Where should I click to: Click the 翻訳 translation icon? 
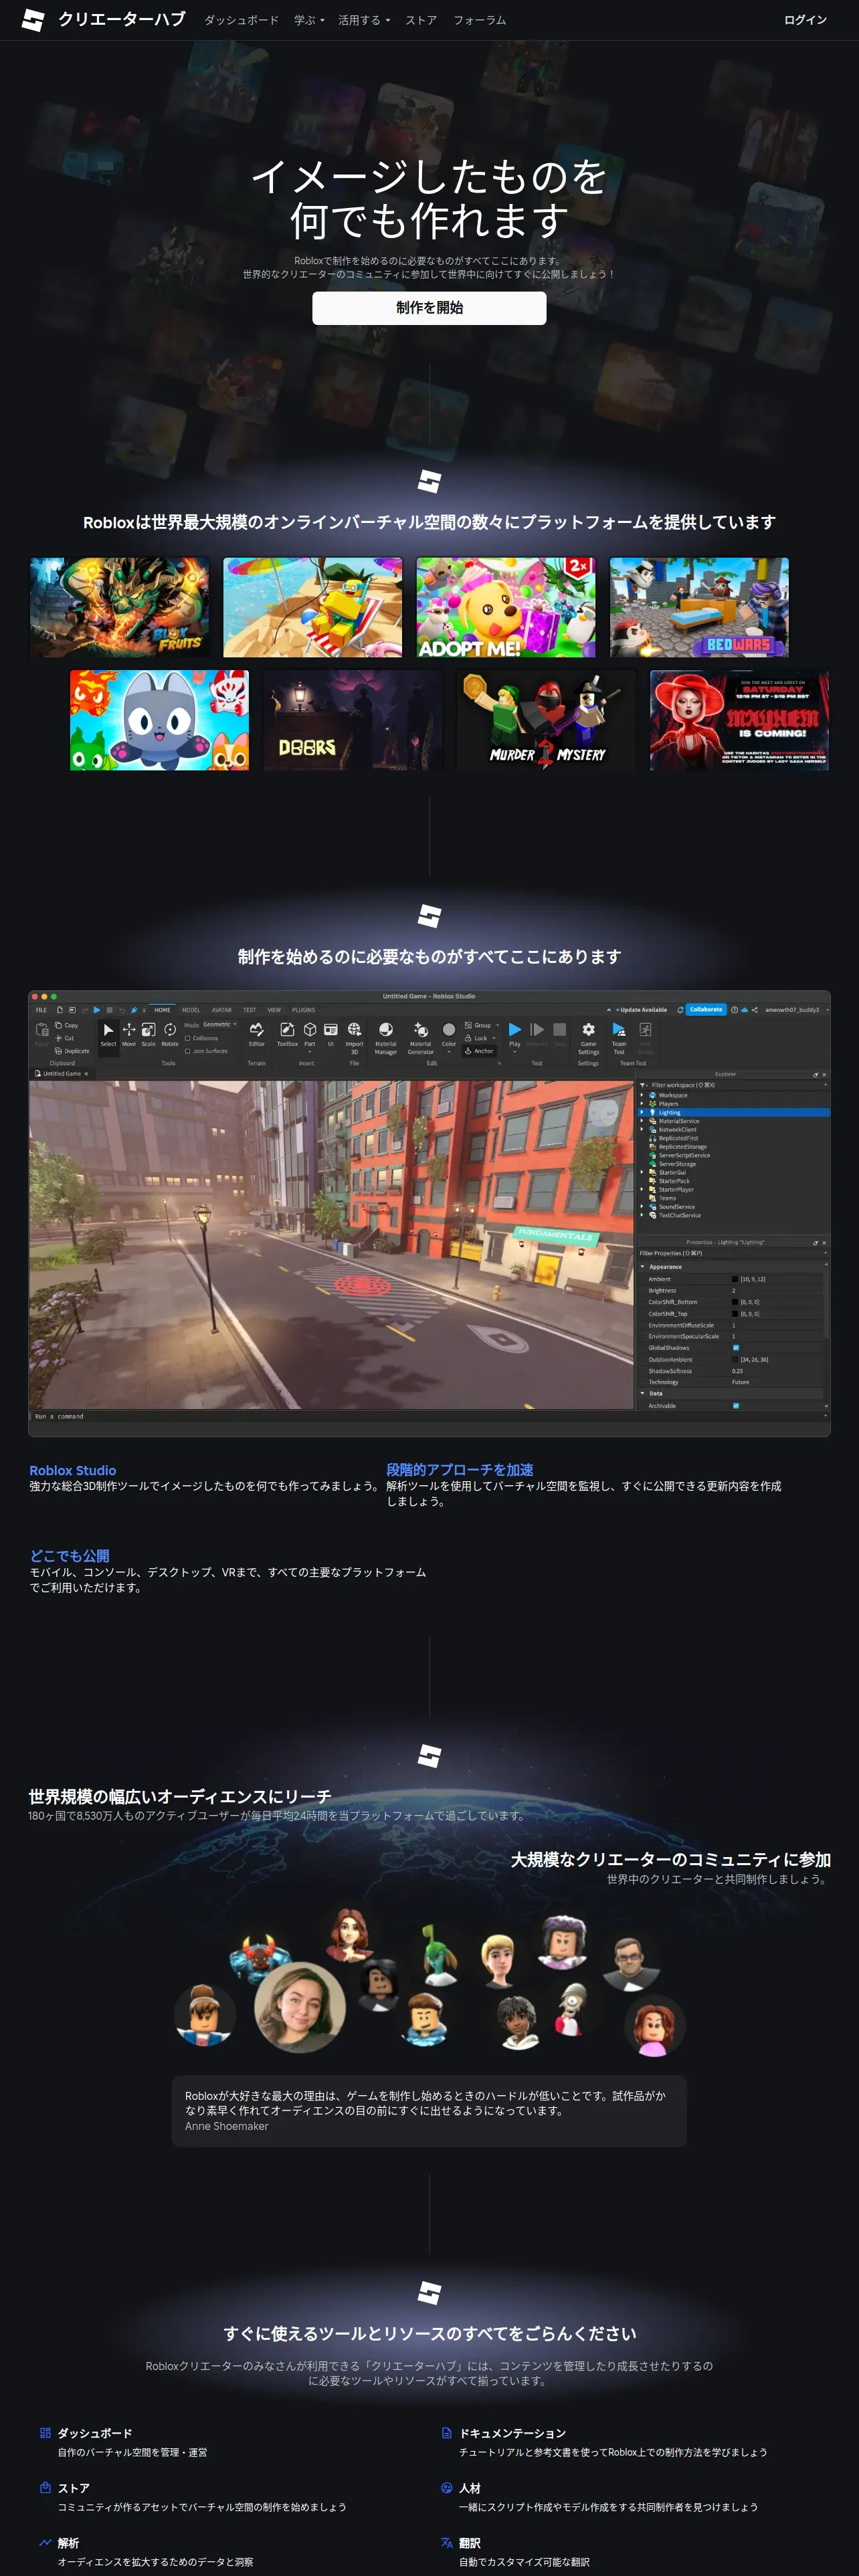pos(447,2542)
